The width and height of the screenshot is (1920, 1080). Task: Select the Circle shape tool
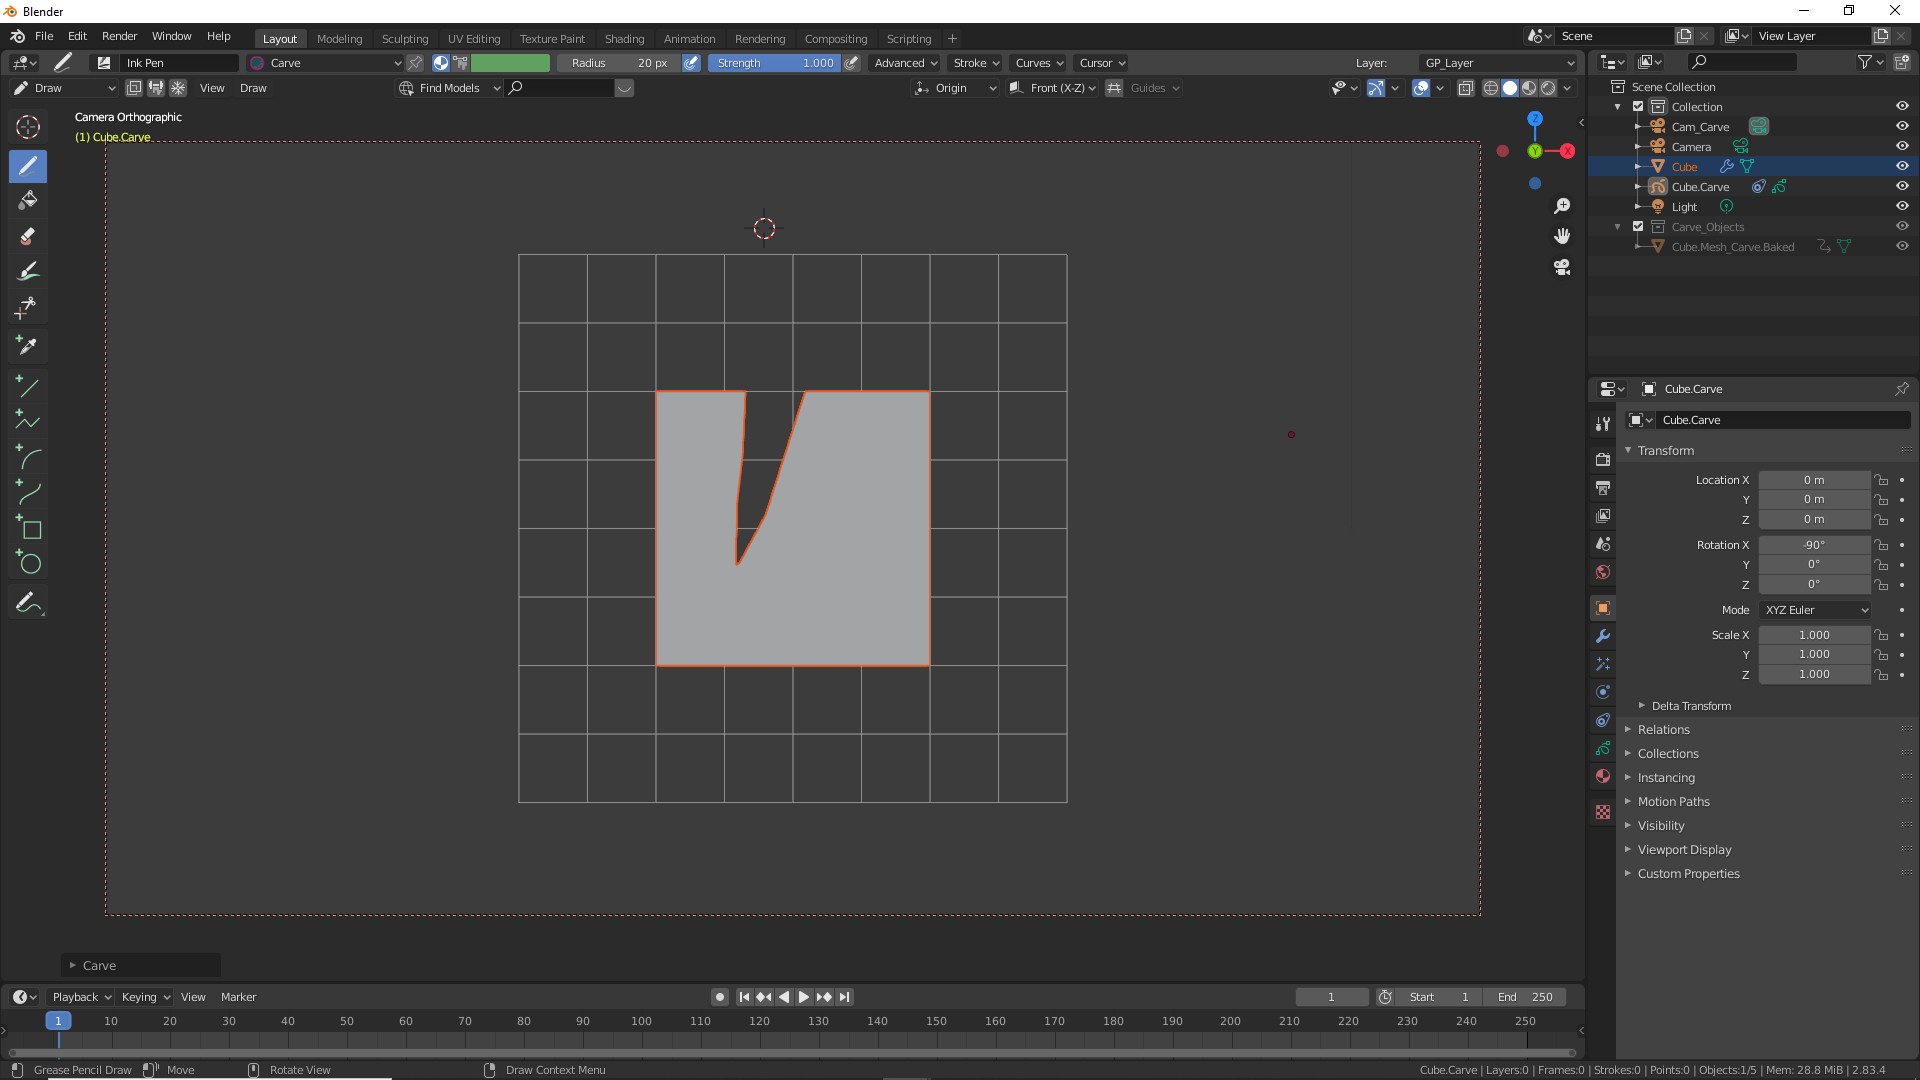tap(28, 563)
